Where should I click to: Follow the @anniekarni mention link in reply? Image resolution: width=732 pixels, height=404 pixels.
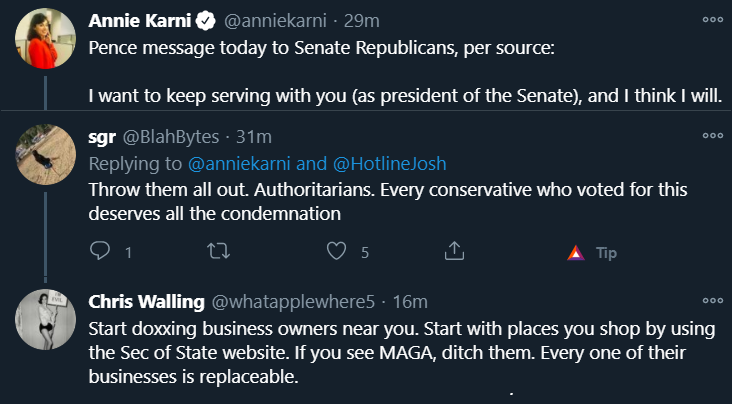click(x=239, y=163)
